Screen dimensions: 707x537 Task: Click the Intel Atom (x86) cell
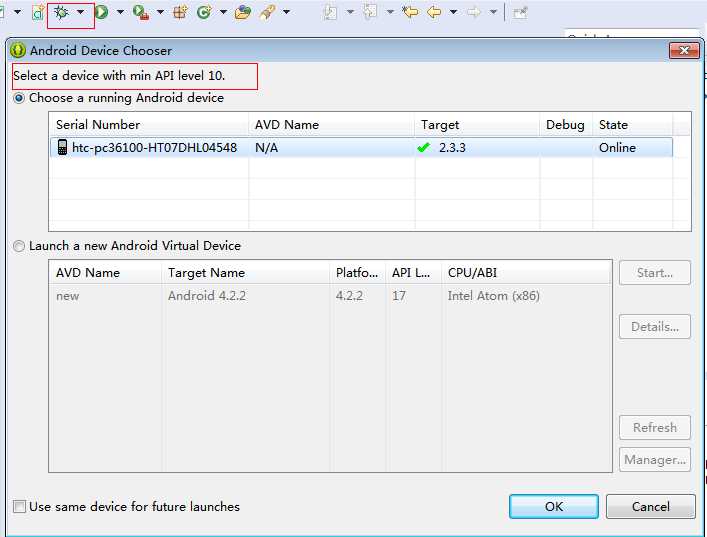(x=493, y=296)
